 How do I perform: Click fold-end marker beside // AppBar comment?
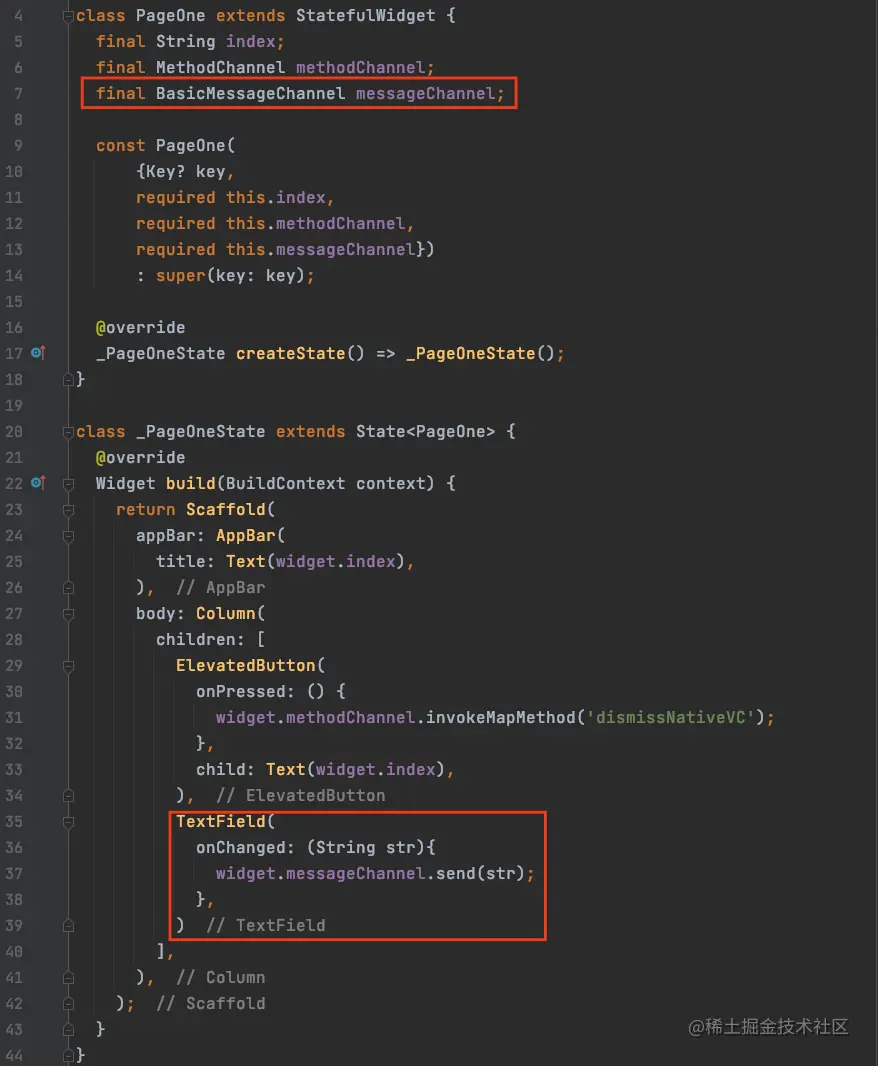coord(68,587)
